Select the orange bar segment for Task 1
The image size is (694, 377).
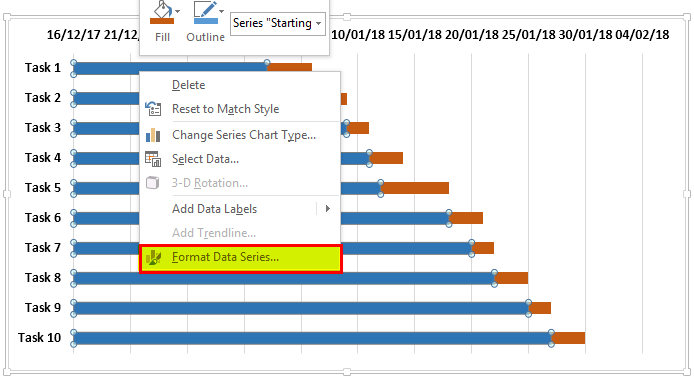pos(289,67)
